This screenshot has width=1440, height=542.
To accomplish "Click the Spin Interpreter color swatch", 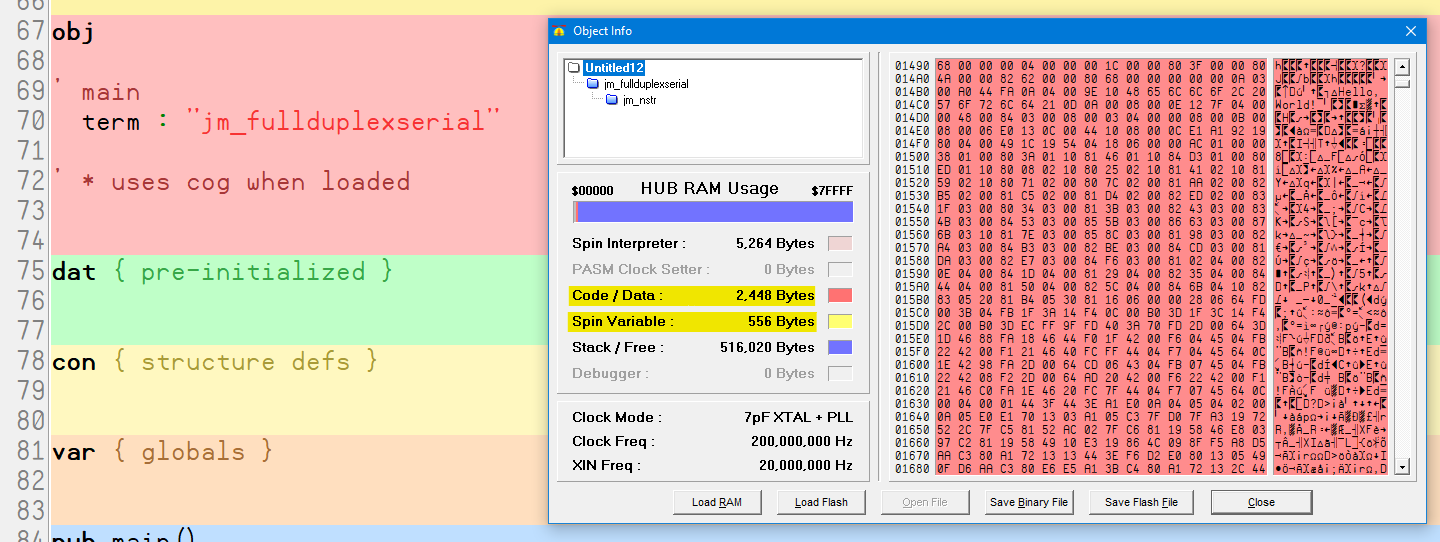I will 840,243.
